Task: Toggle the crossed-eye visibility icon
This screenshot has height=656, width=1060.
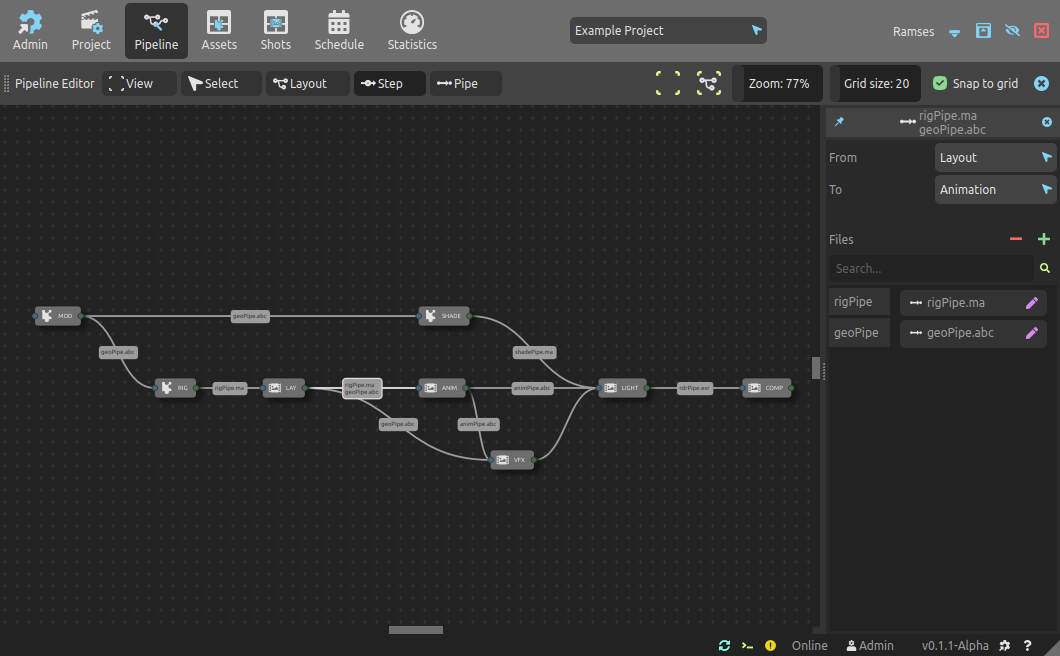Action: (x=1012, y=31)
